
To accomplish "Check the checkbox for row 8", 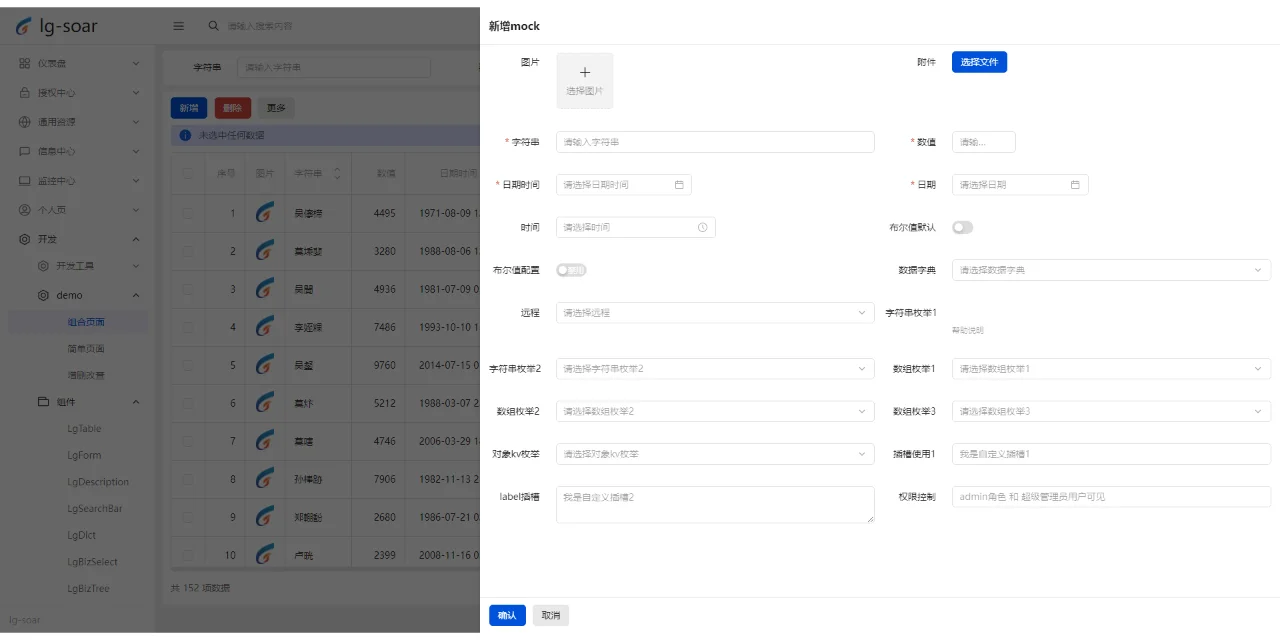I will pos(187,479).
